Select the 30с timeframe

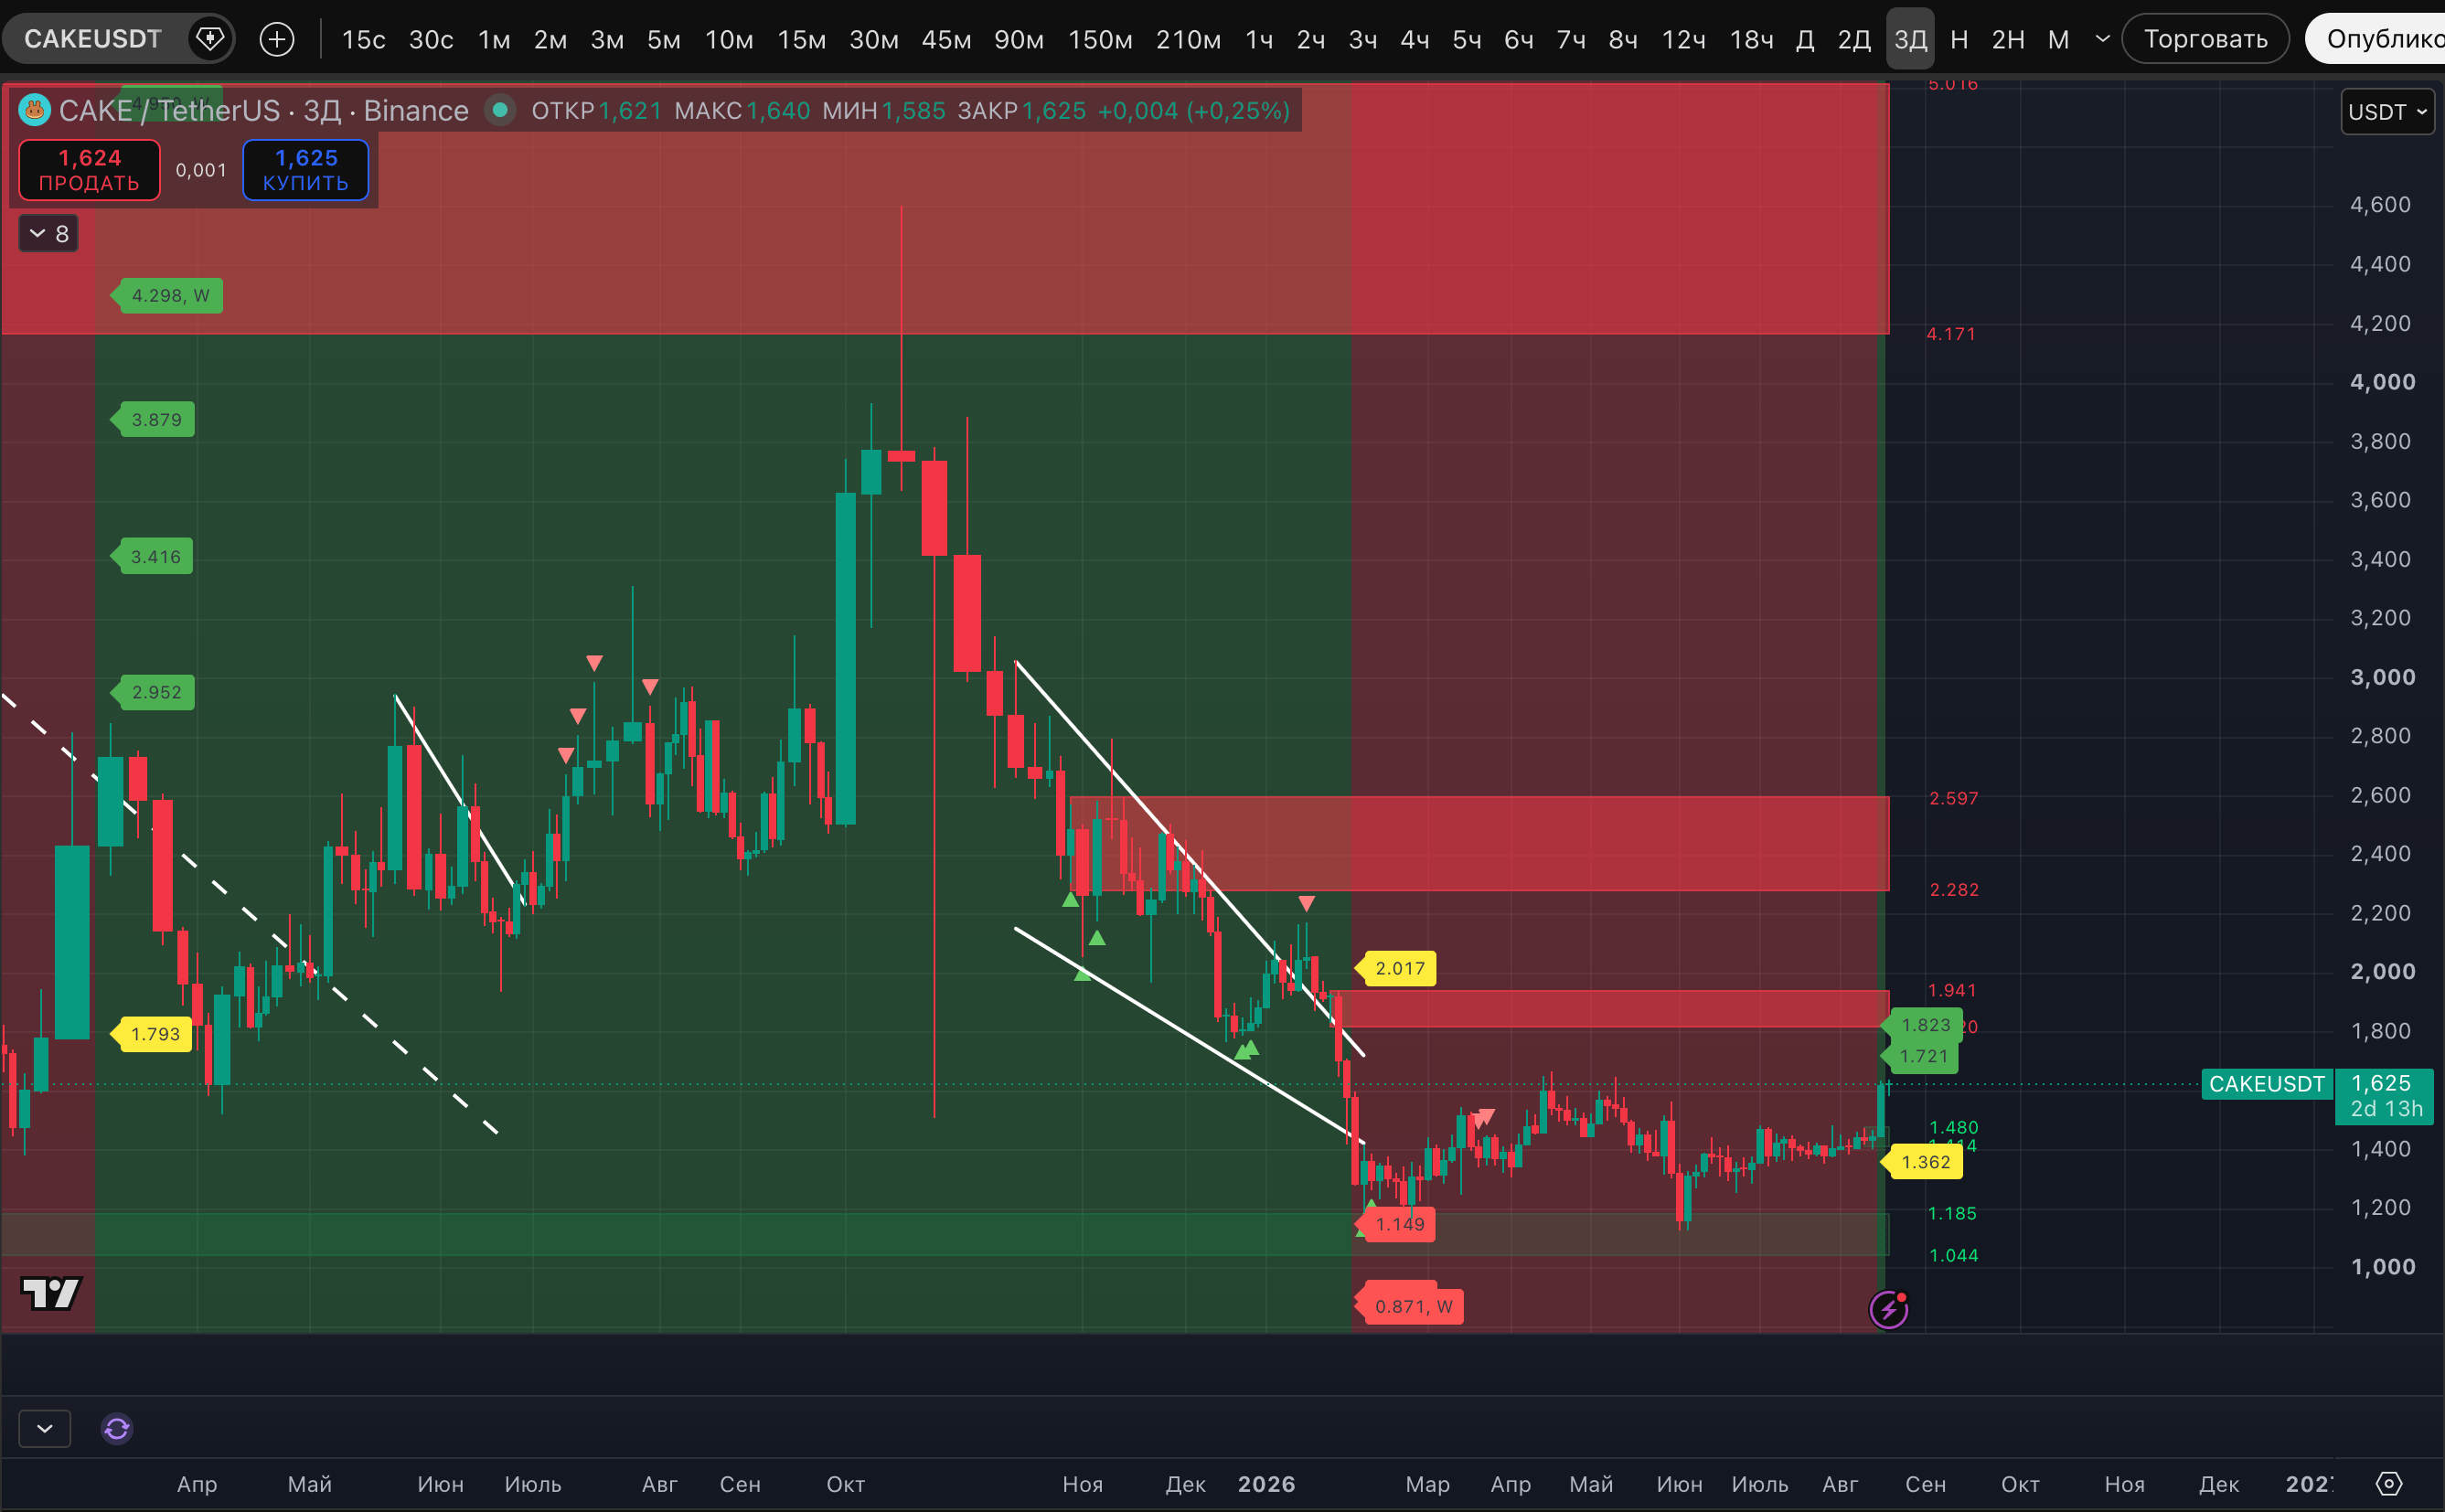coord(431,39)
